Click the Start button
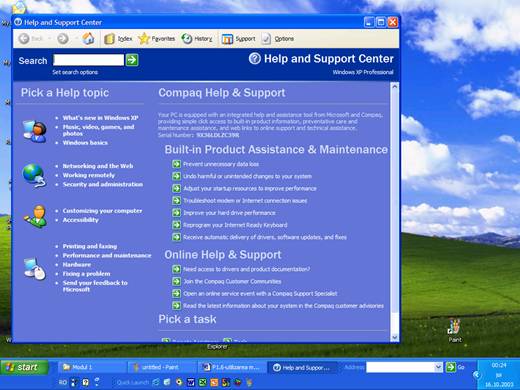The width and height of the screenshot is (520, 390). tap(24, 367)
